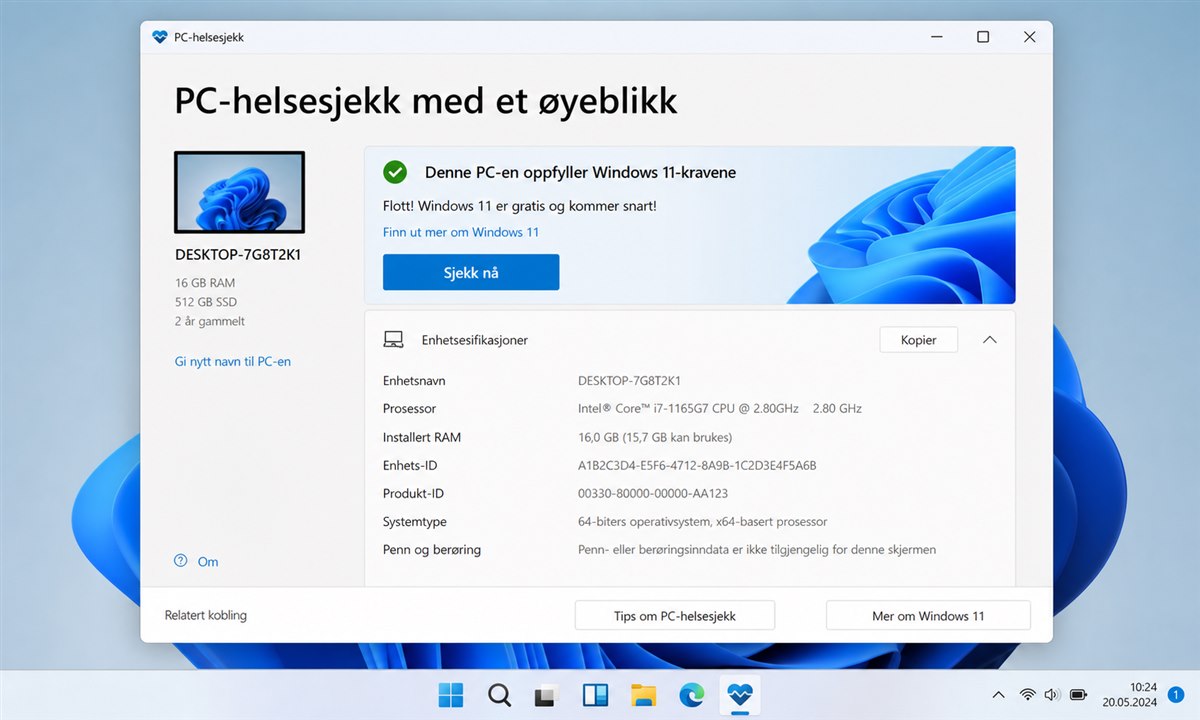
Task: Click the Prosessor label
Action: tap(410, 409)
